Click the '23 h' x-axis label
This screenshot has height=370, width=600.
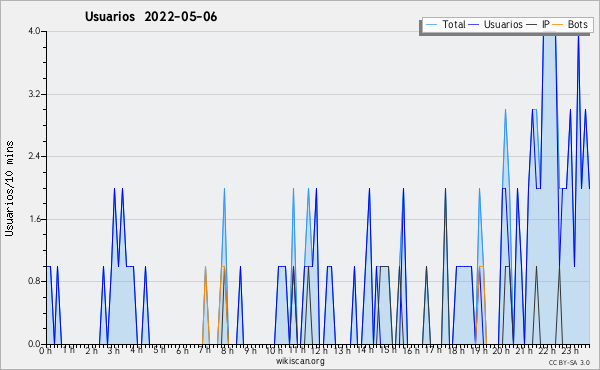coord(569,351)
